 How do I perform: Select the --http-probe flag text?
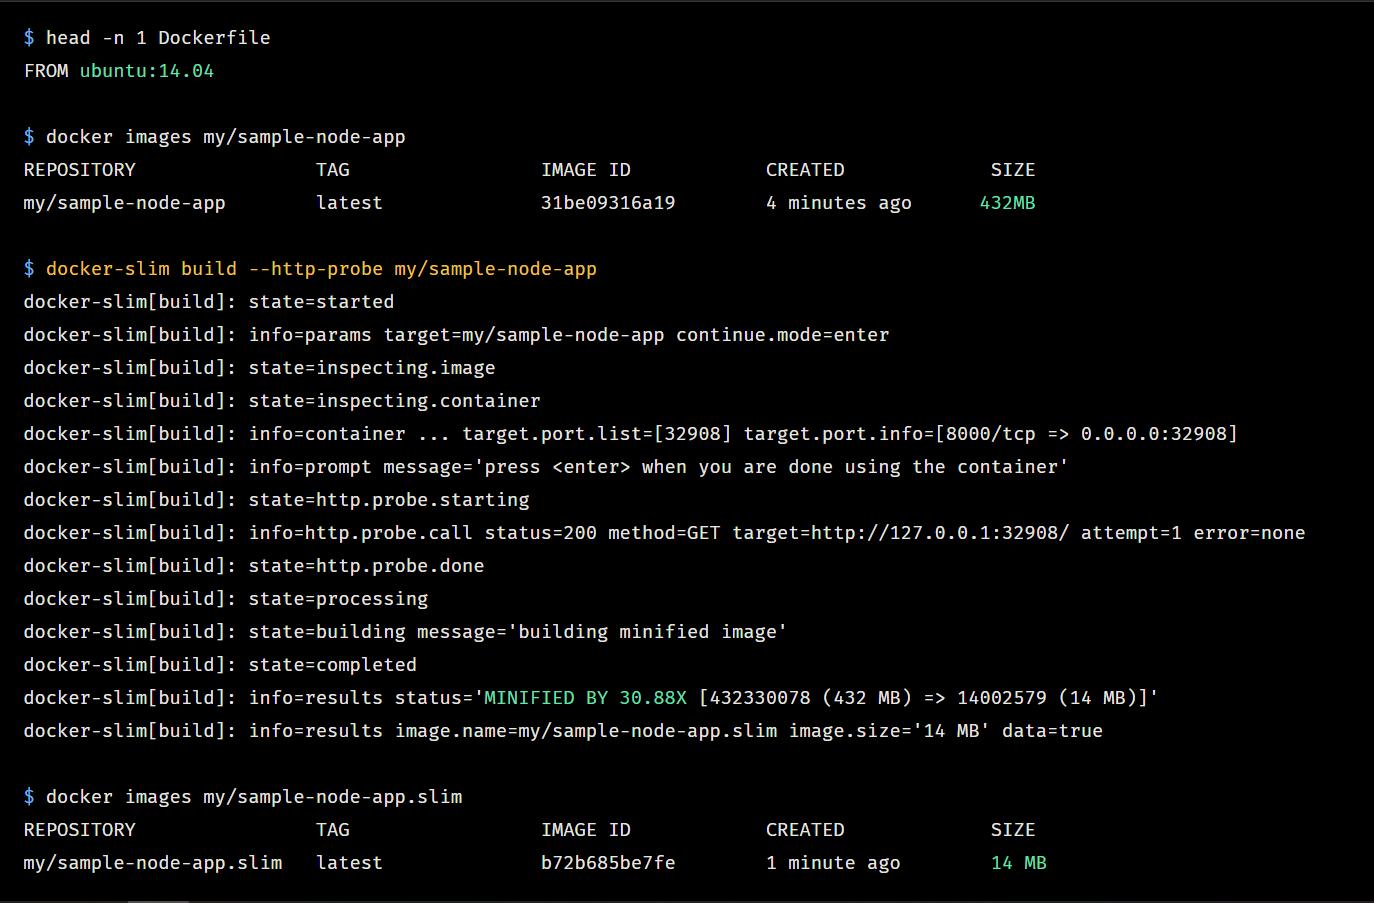click(316, 268)
